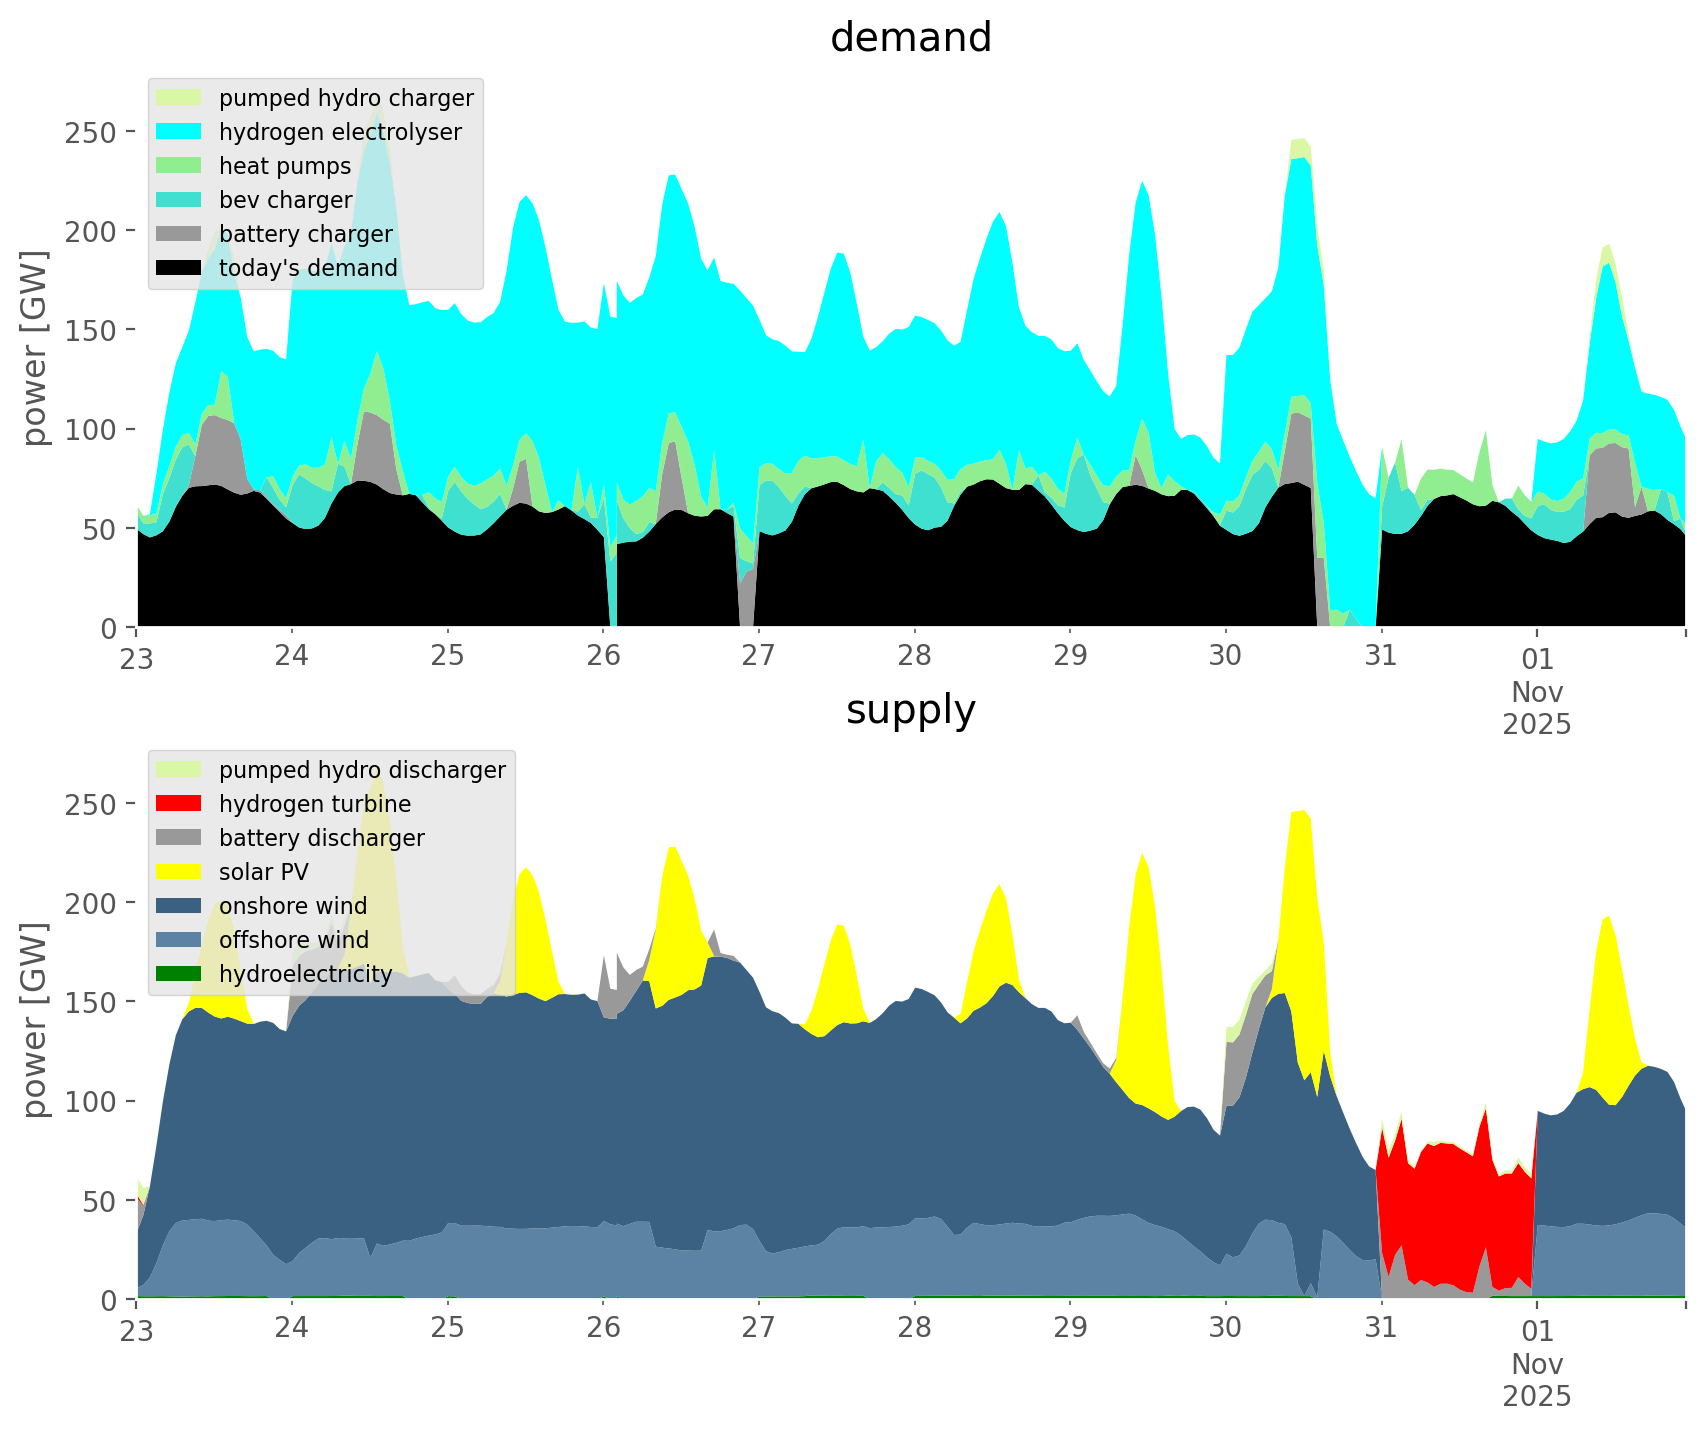Click the demand chart title
1706x1431 pixels.
pyautogui.click(x=910, y=38)
